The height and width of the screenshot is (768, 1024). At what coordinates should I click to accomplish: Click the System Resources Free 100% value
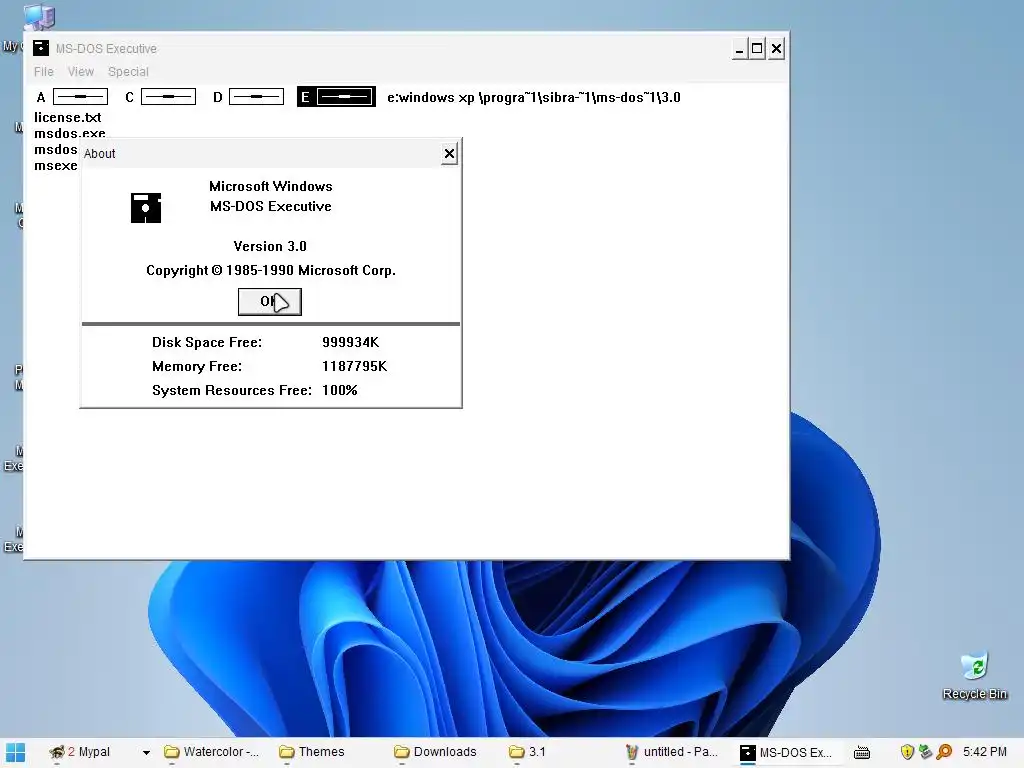point(340,391)
